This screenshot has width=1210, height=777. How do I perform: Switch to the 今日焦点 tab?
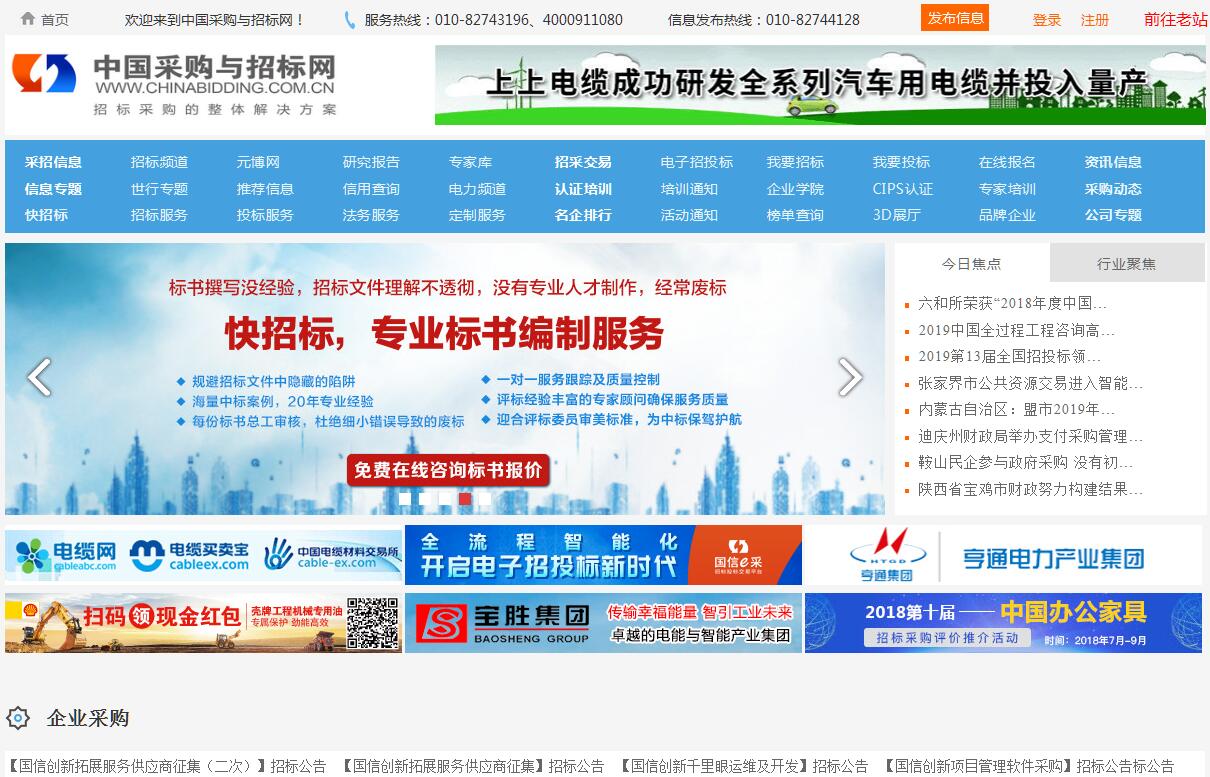click(971, 264)
